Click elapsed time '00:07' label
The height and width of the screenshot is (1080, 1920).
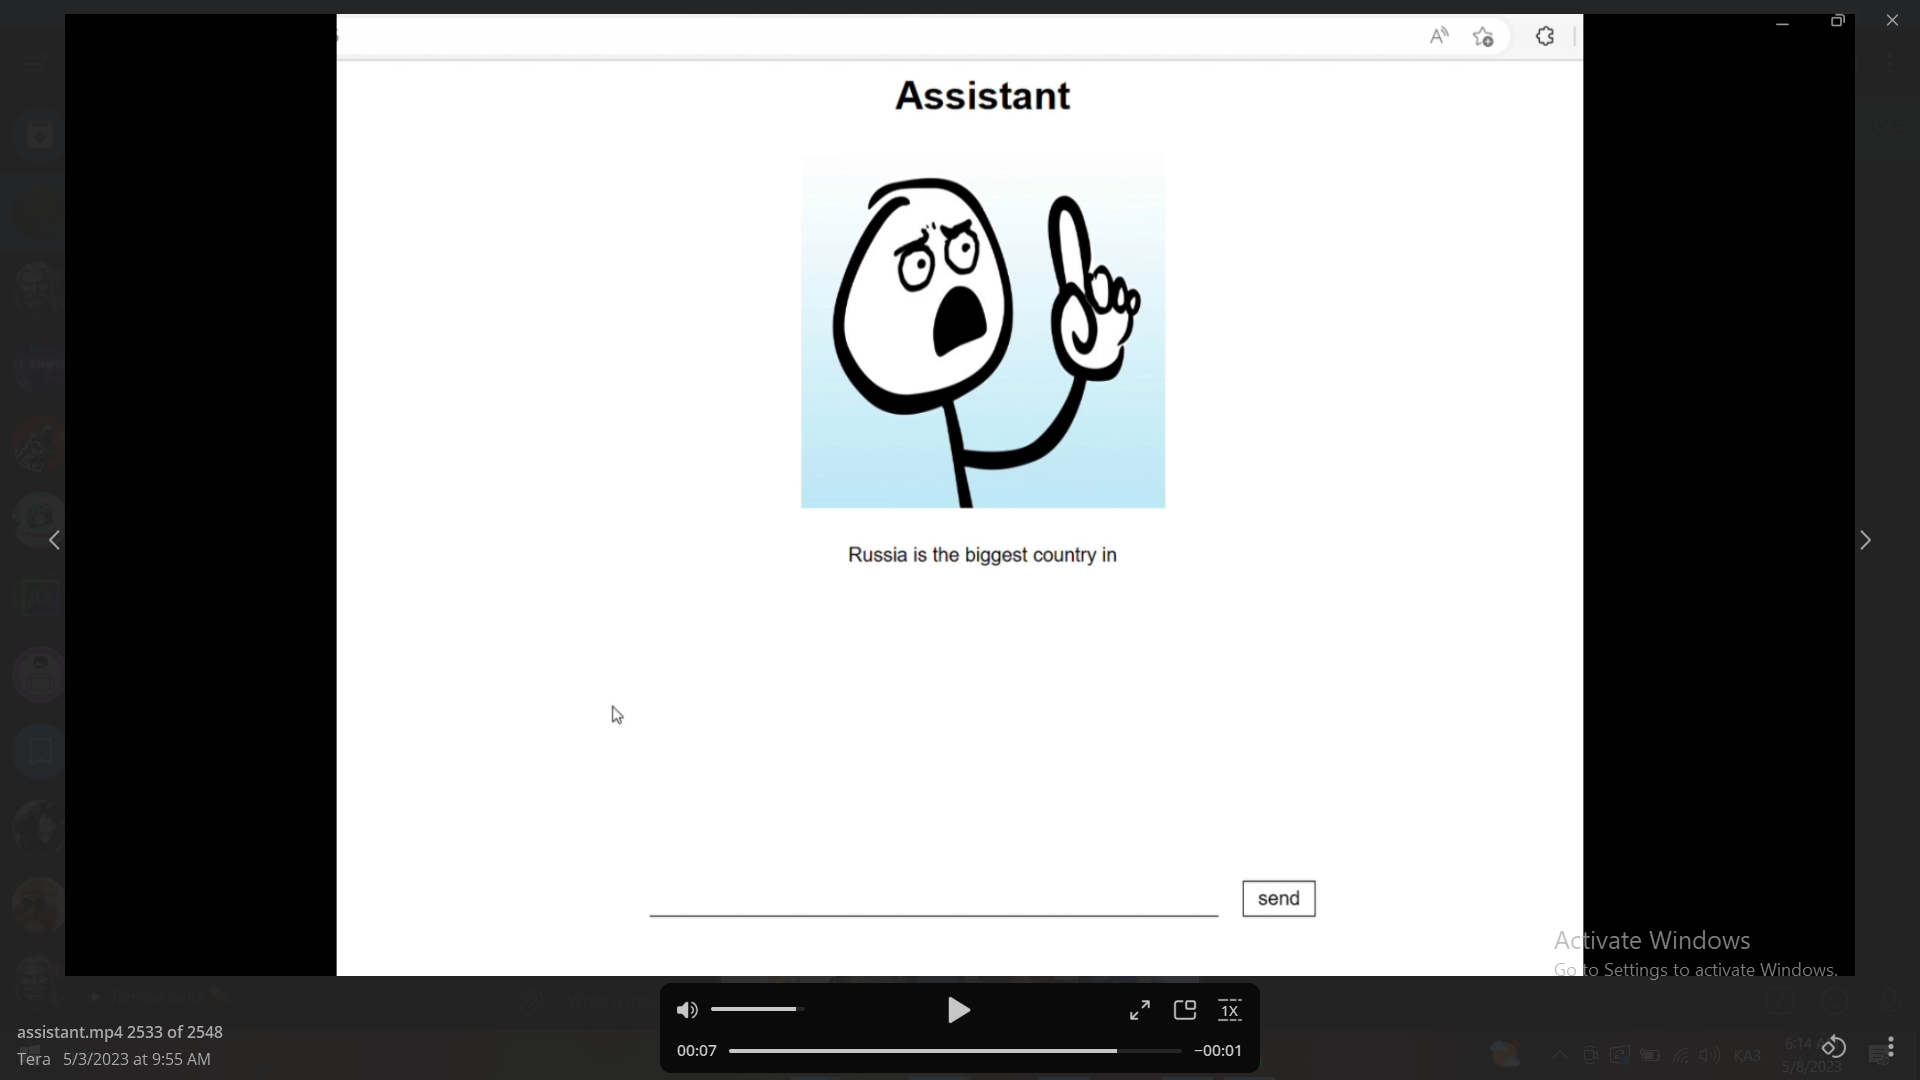tap(697, 1051)
